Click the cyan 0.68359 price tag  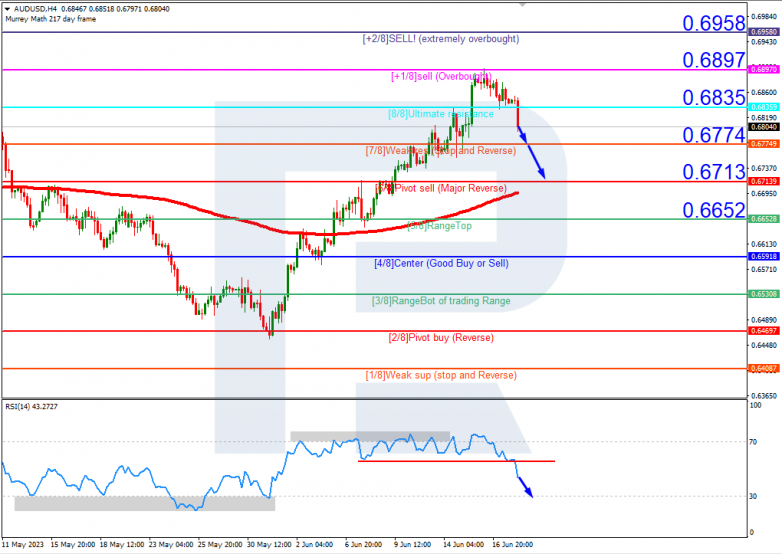[x=764, y=107]
